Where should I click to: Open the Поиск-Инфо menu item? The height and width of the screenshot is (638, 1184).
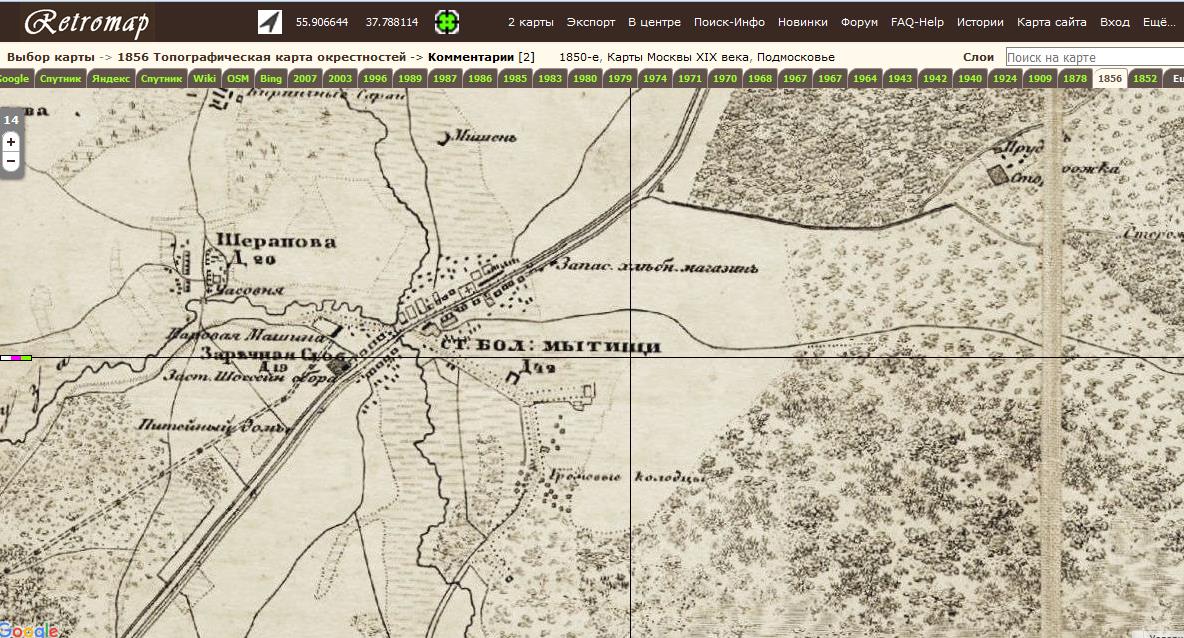tap(729, 22)
